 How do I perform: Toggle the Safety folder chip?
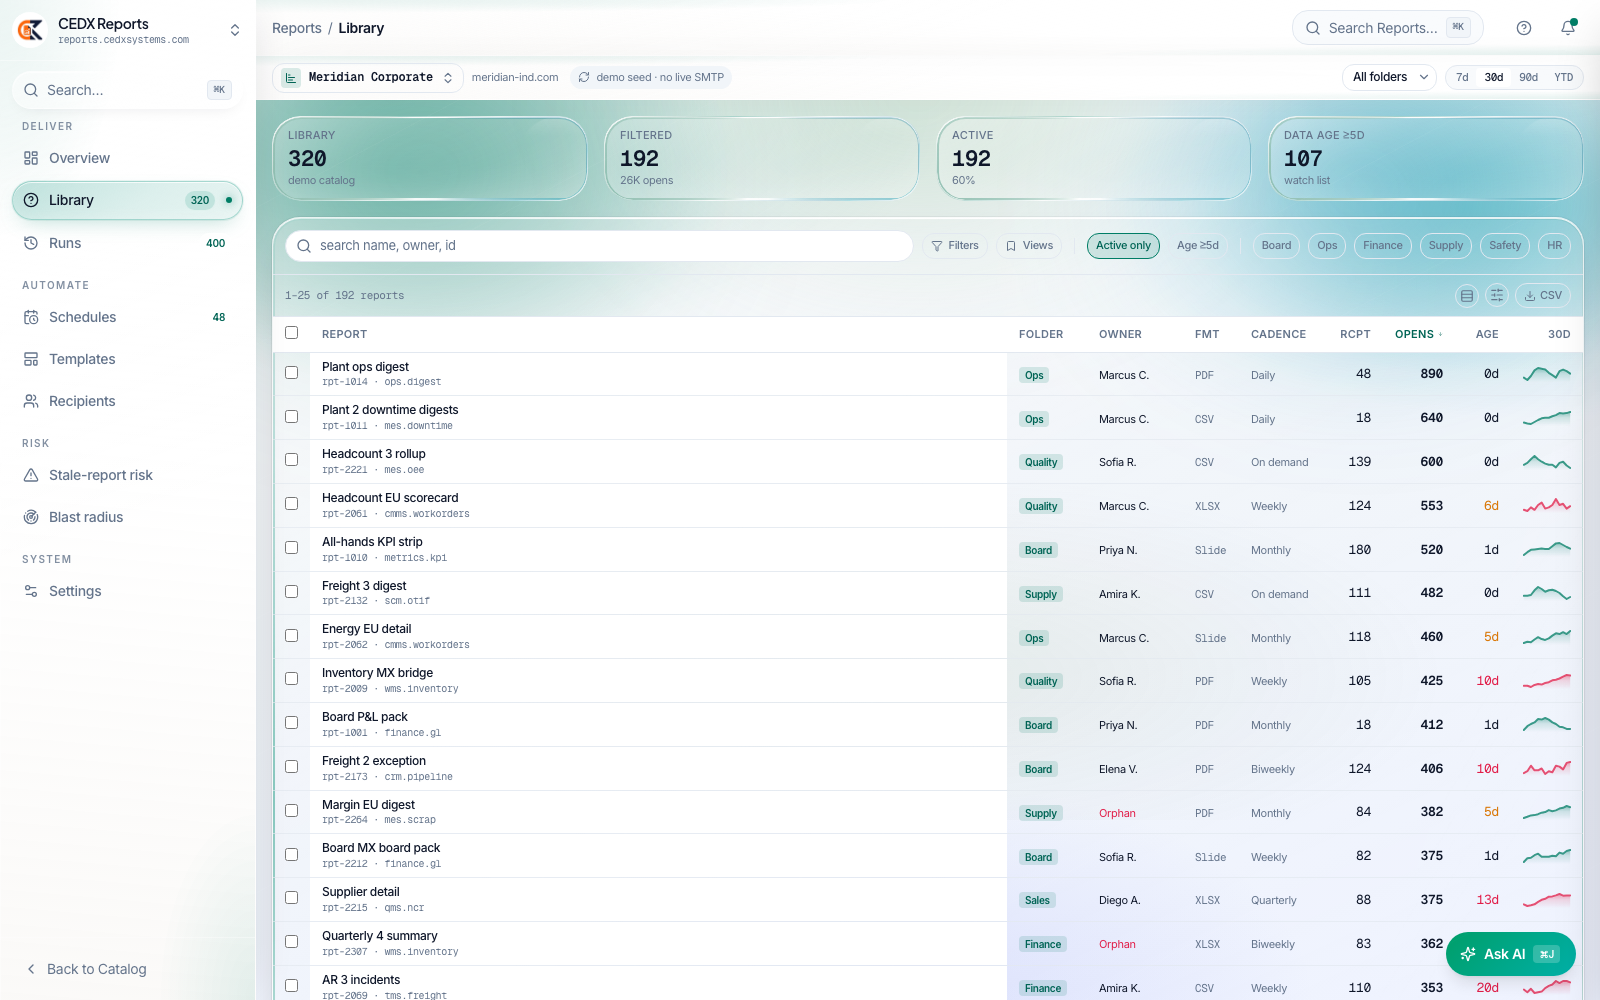[1505, 245]
